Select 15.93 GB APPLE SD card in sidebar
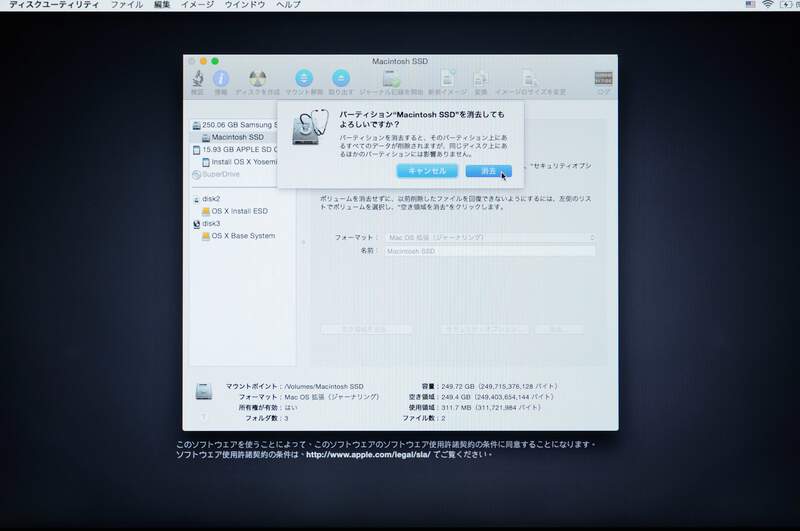 click(x=235, y=149)
